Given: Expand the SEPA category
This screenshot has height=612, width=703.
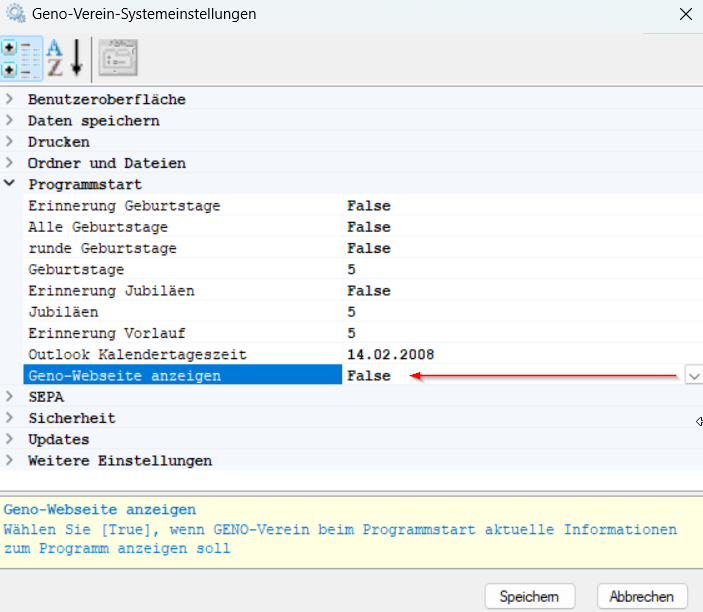Looking at the screenshot, I should click(9, 396).
